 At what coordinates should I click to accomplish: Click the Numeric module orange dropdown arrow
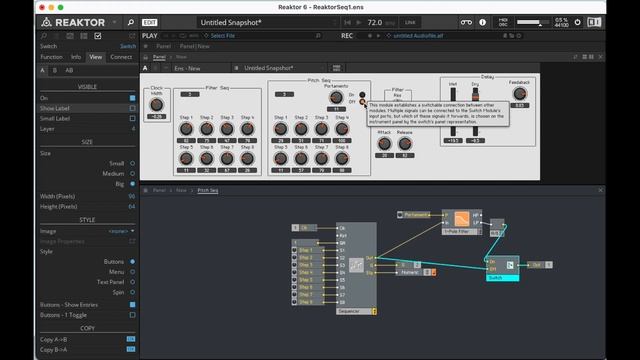tap(433, 272)
